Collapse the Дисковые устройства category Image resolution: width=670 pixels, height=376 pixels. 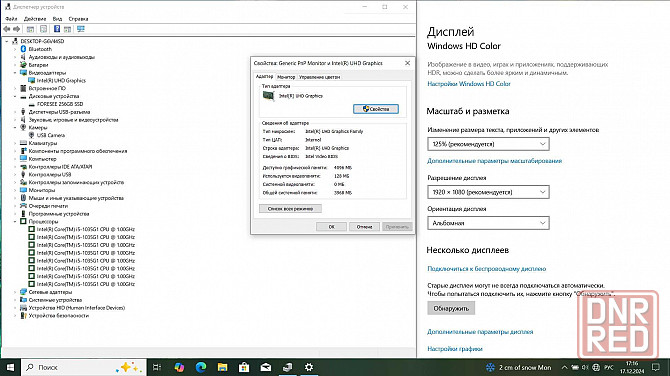coord(15,96)
